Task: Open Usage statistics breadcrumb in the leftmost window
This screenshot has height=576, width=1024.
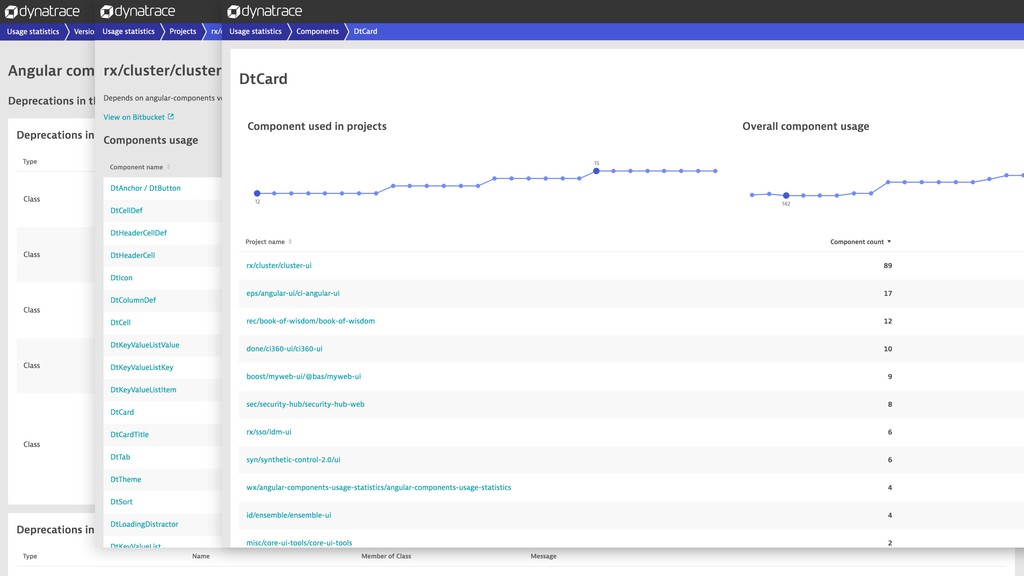Action: pos(33,31)
